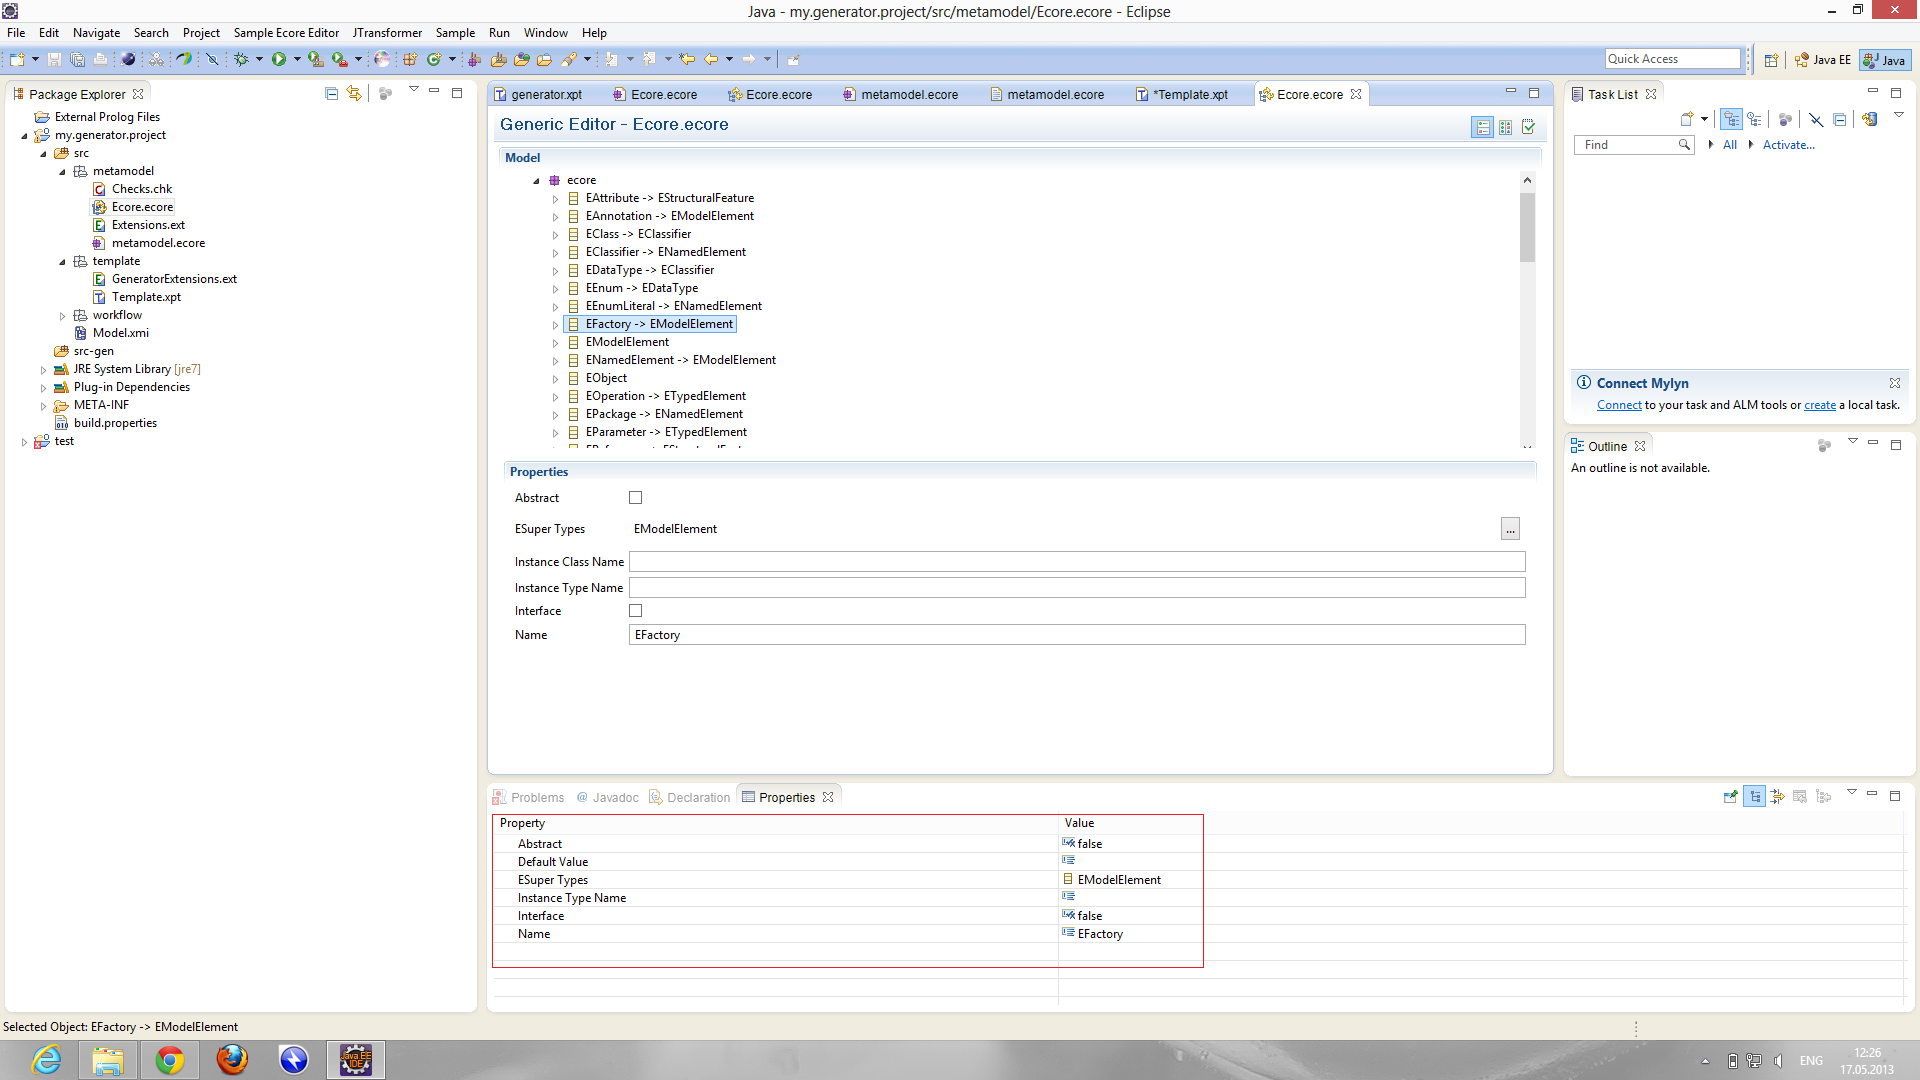Toggle Generic Editor list layout button
1920x1080 pixels.
tap(1483, 127)
